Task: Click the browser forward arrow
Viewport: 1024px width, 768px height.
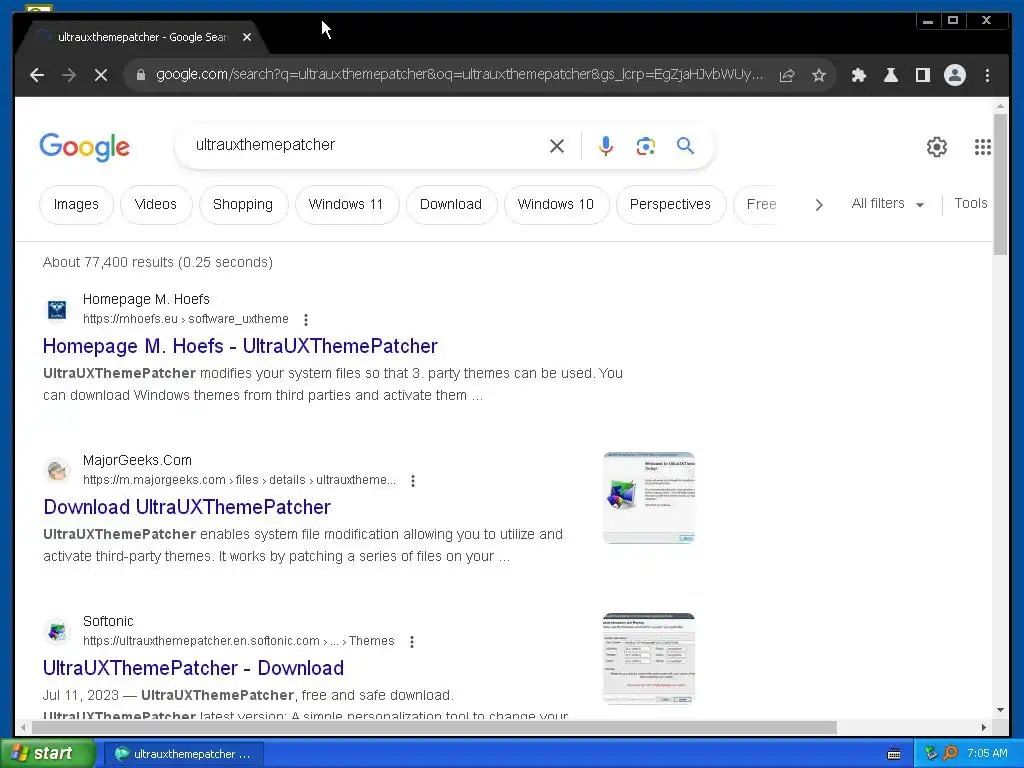Action: (69, 75)
